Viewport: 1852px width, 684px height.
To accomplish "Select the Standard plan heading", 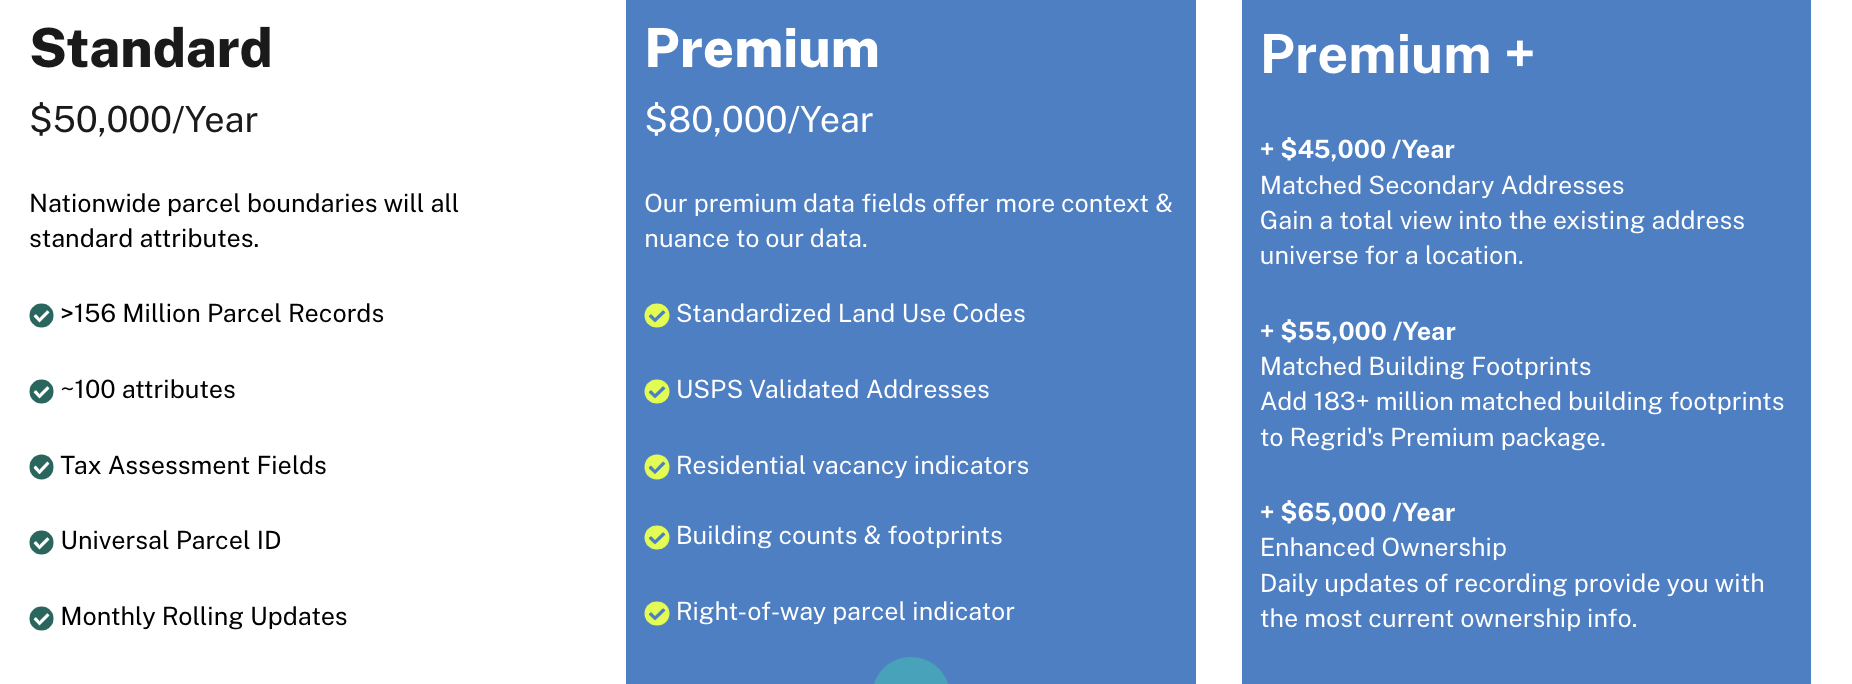I will click(151, 48).
